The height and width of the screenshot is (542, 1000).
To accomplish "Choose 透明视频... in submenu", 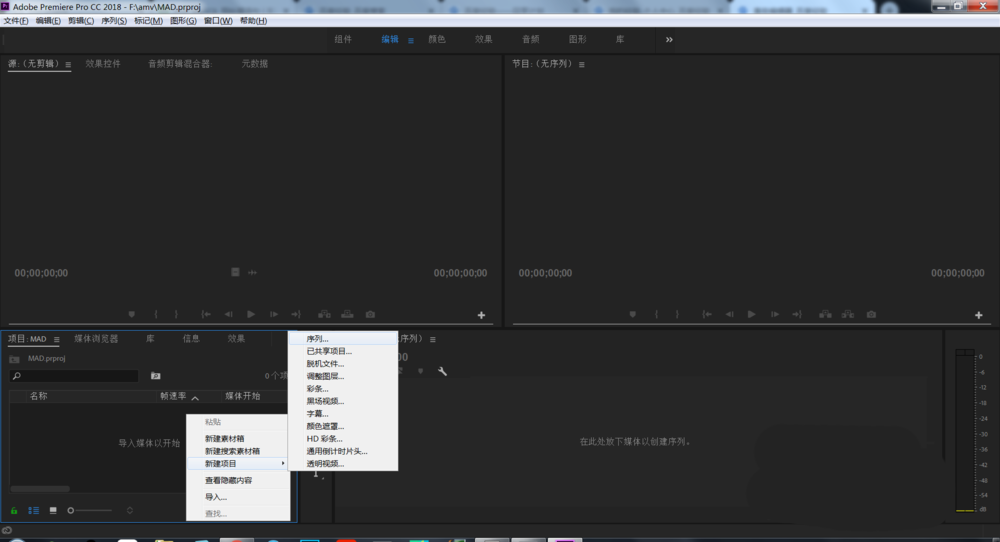I will tap(343, 464).
